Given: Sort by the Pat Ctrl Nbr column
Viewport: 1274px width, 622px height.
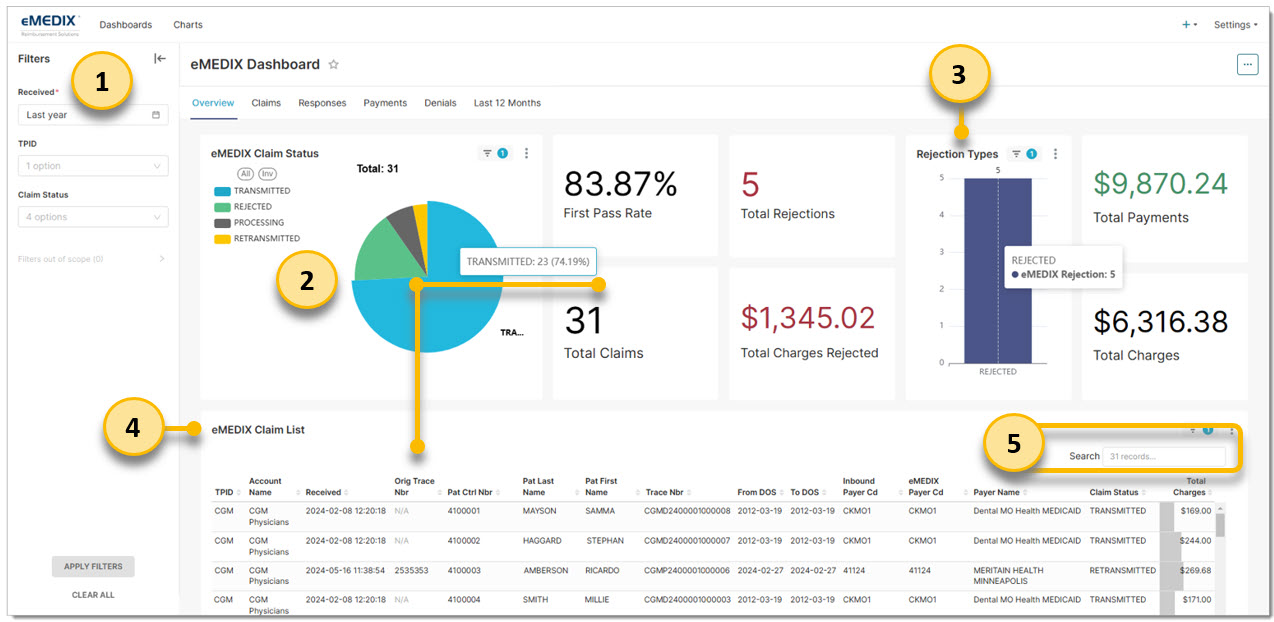Looking at the screenshot, I should tap(473, 492).
